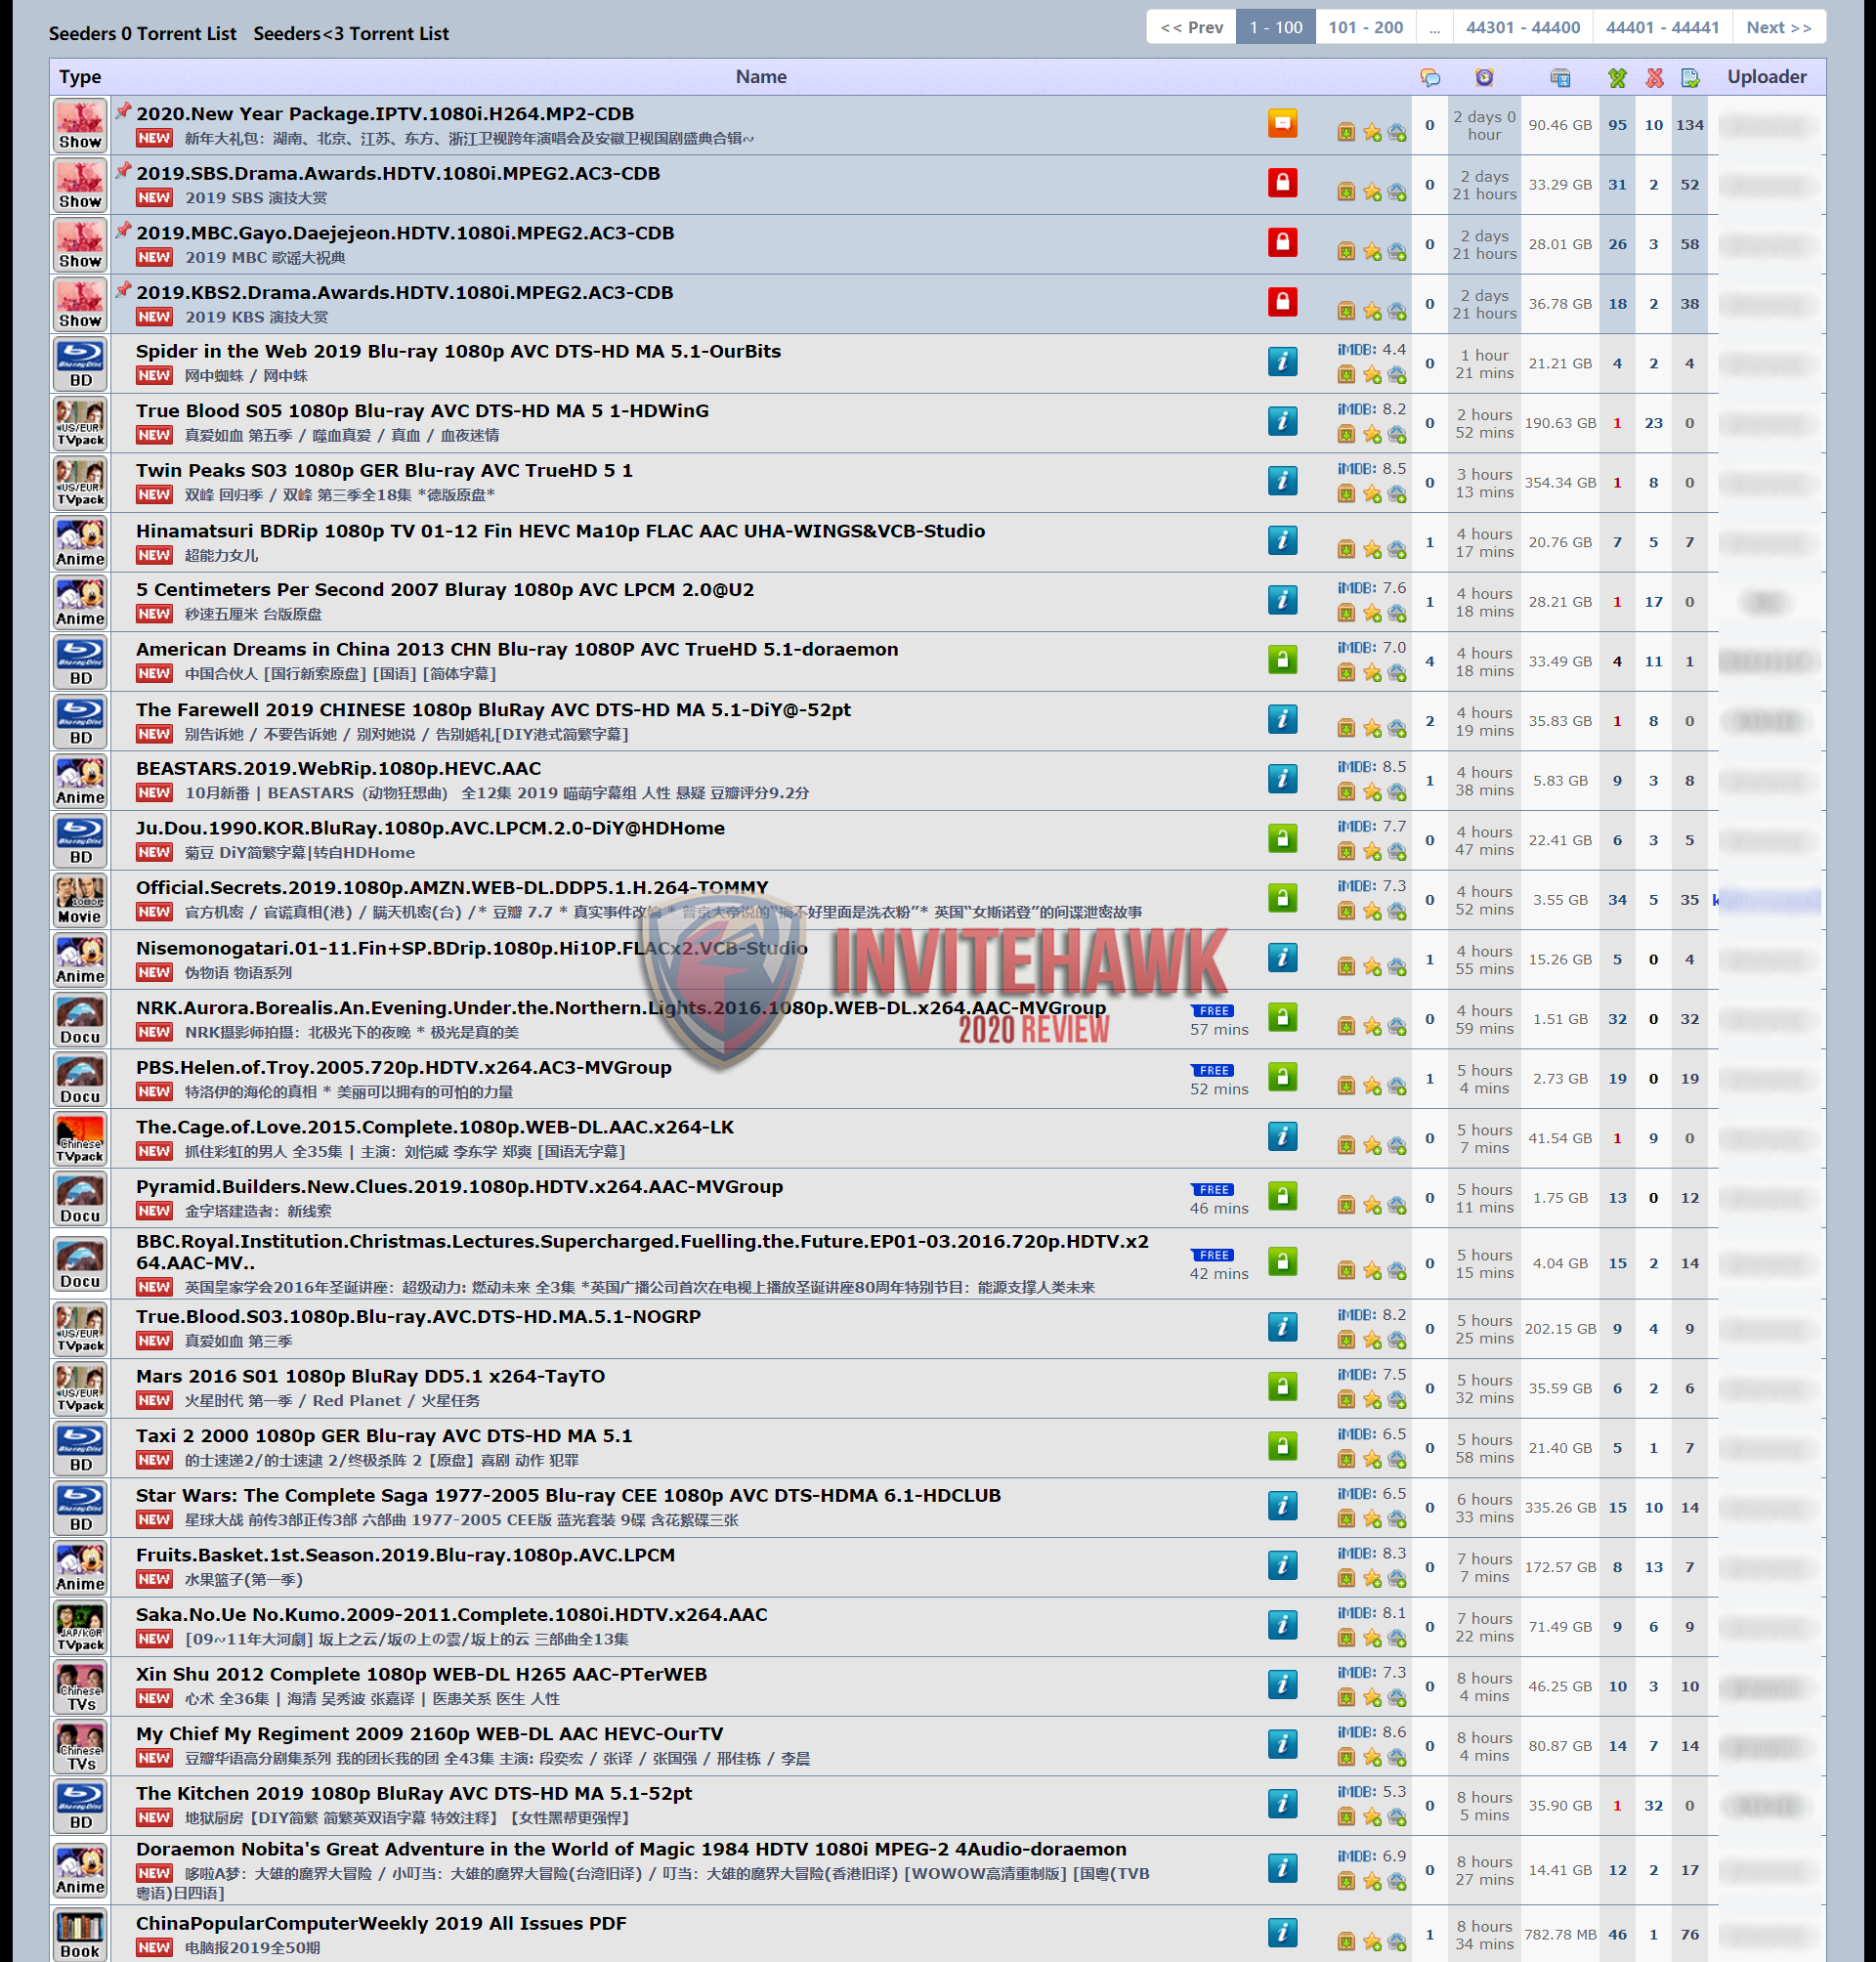Viewport: 1876px width, 1962px height.
Task: Click download box icon for 2020.New Year Package row
Action: (1346, 133)
